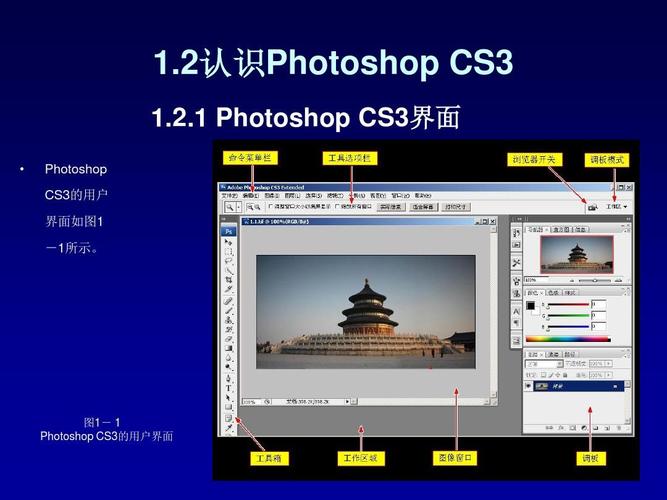Image resolution: width=667 pixels, height=500 pixels.
Task: Select the Notes tool
Action: point(228,418)
